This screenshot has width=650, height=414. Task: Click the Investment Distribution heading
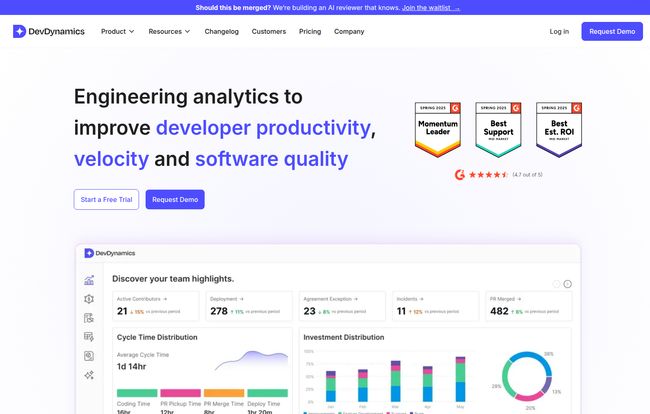click(344, 337)
